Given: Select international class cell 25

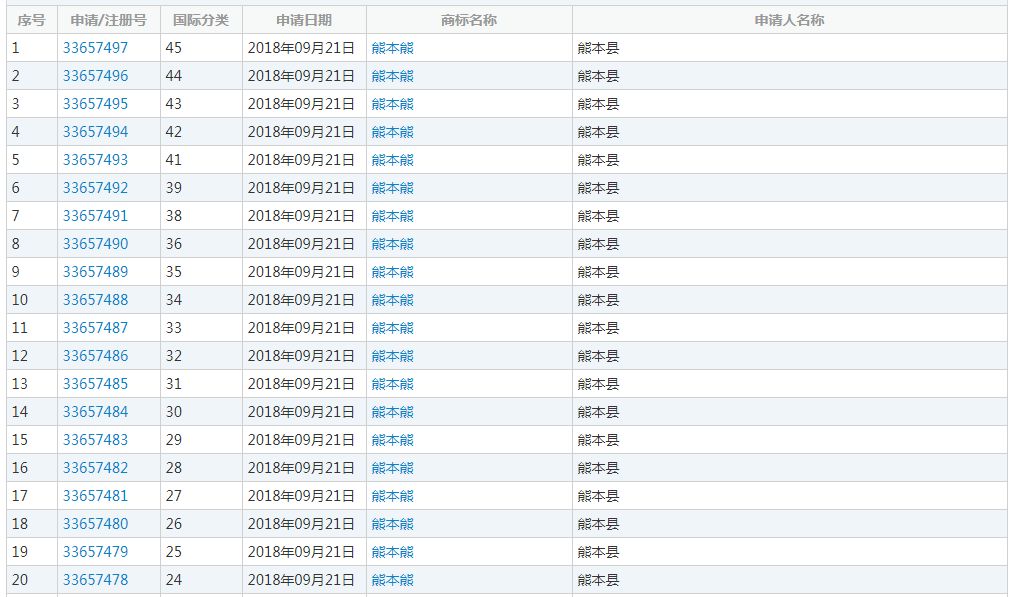Looking at the screenshot, I should click(201, 552).
